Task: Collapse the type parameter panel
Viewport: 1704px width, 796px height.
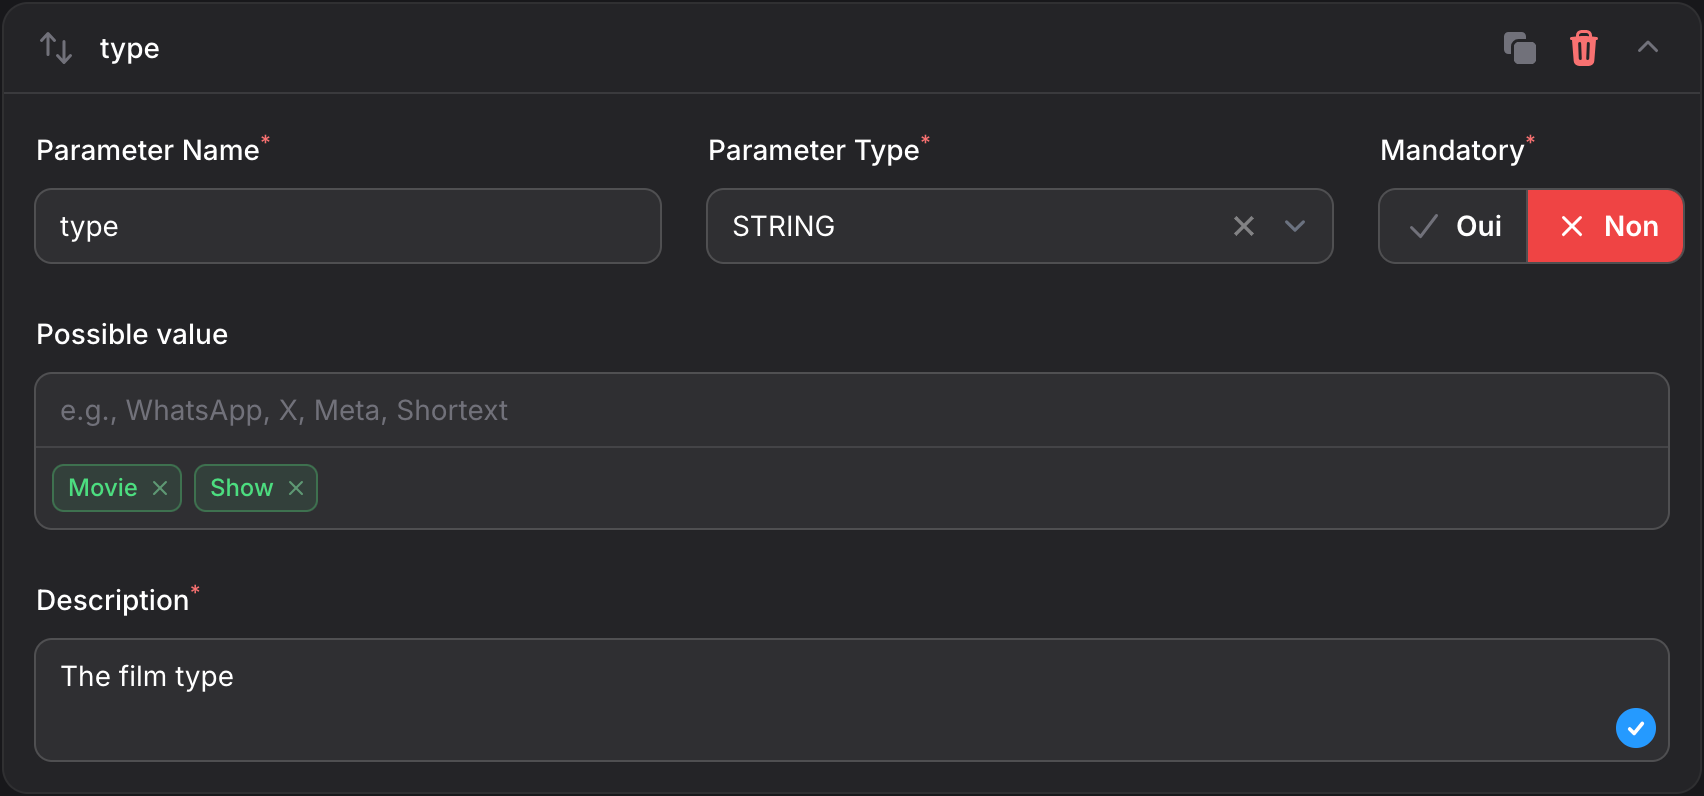Action: tap(1649, 47)
